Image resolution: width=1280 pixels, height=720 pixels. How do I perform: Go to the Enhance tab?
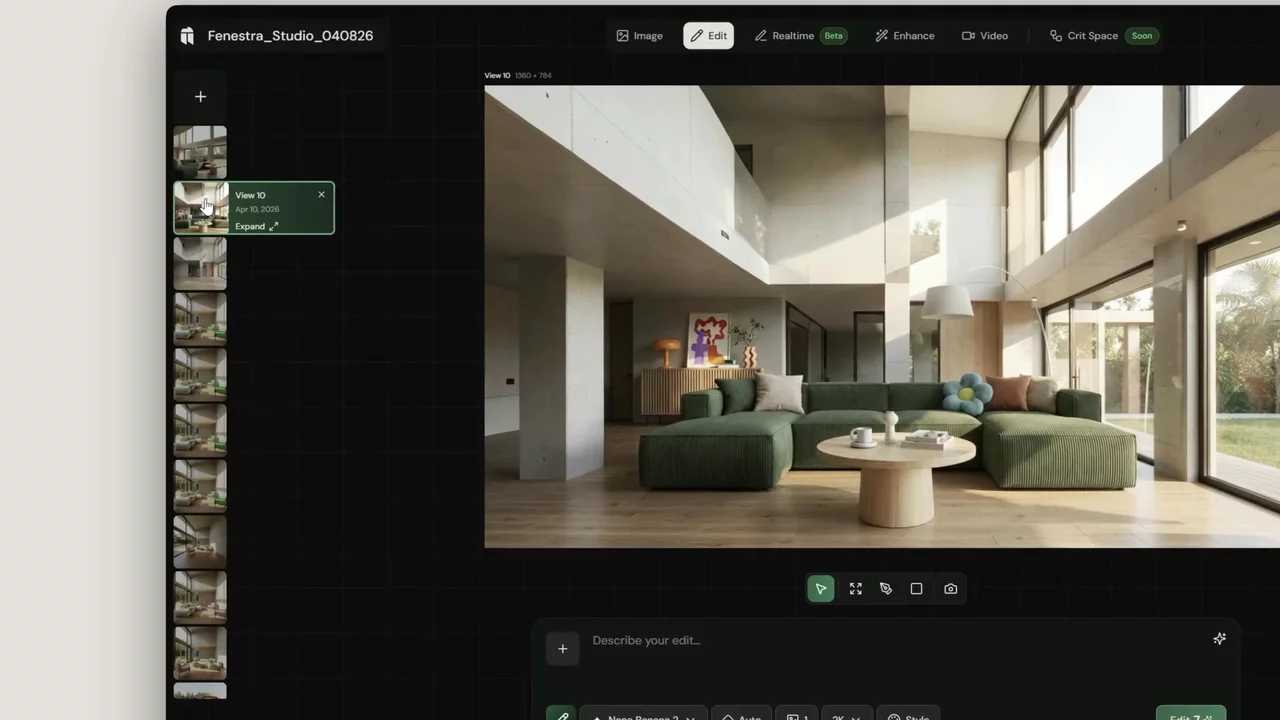(x=904, y=36)
